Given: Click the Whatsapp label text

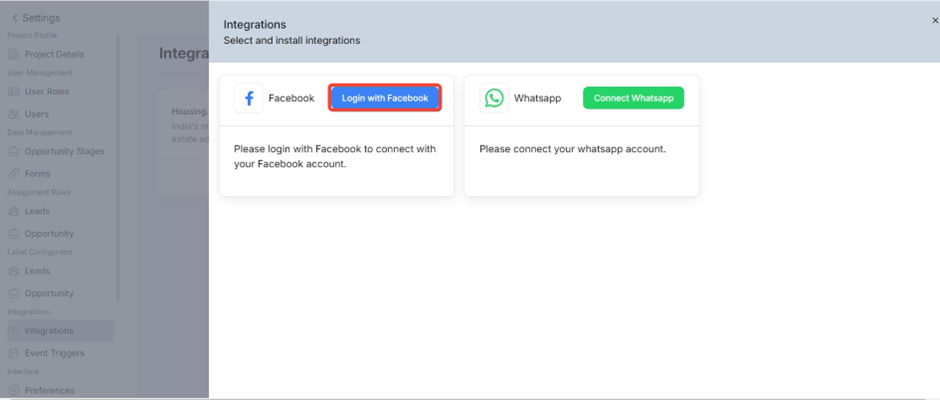Looking at the screenshot, I should [537, 98].
